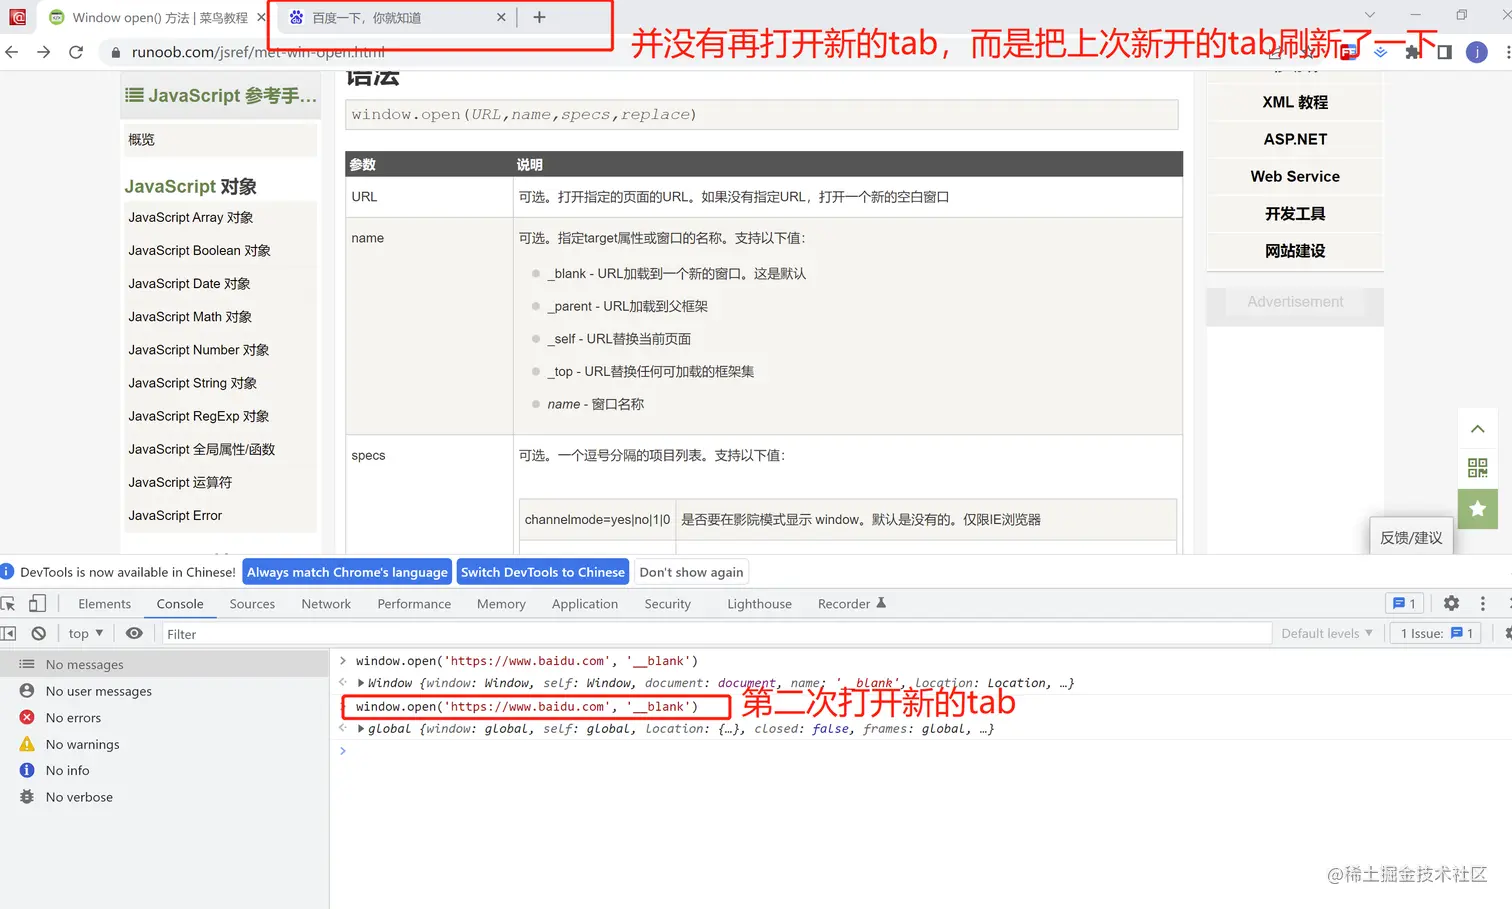Click Switch DevTools to Chinese
This screenshot has width=1512, height=909.
pyautogui.click(x=543, y=571)
